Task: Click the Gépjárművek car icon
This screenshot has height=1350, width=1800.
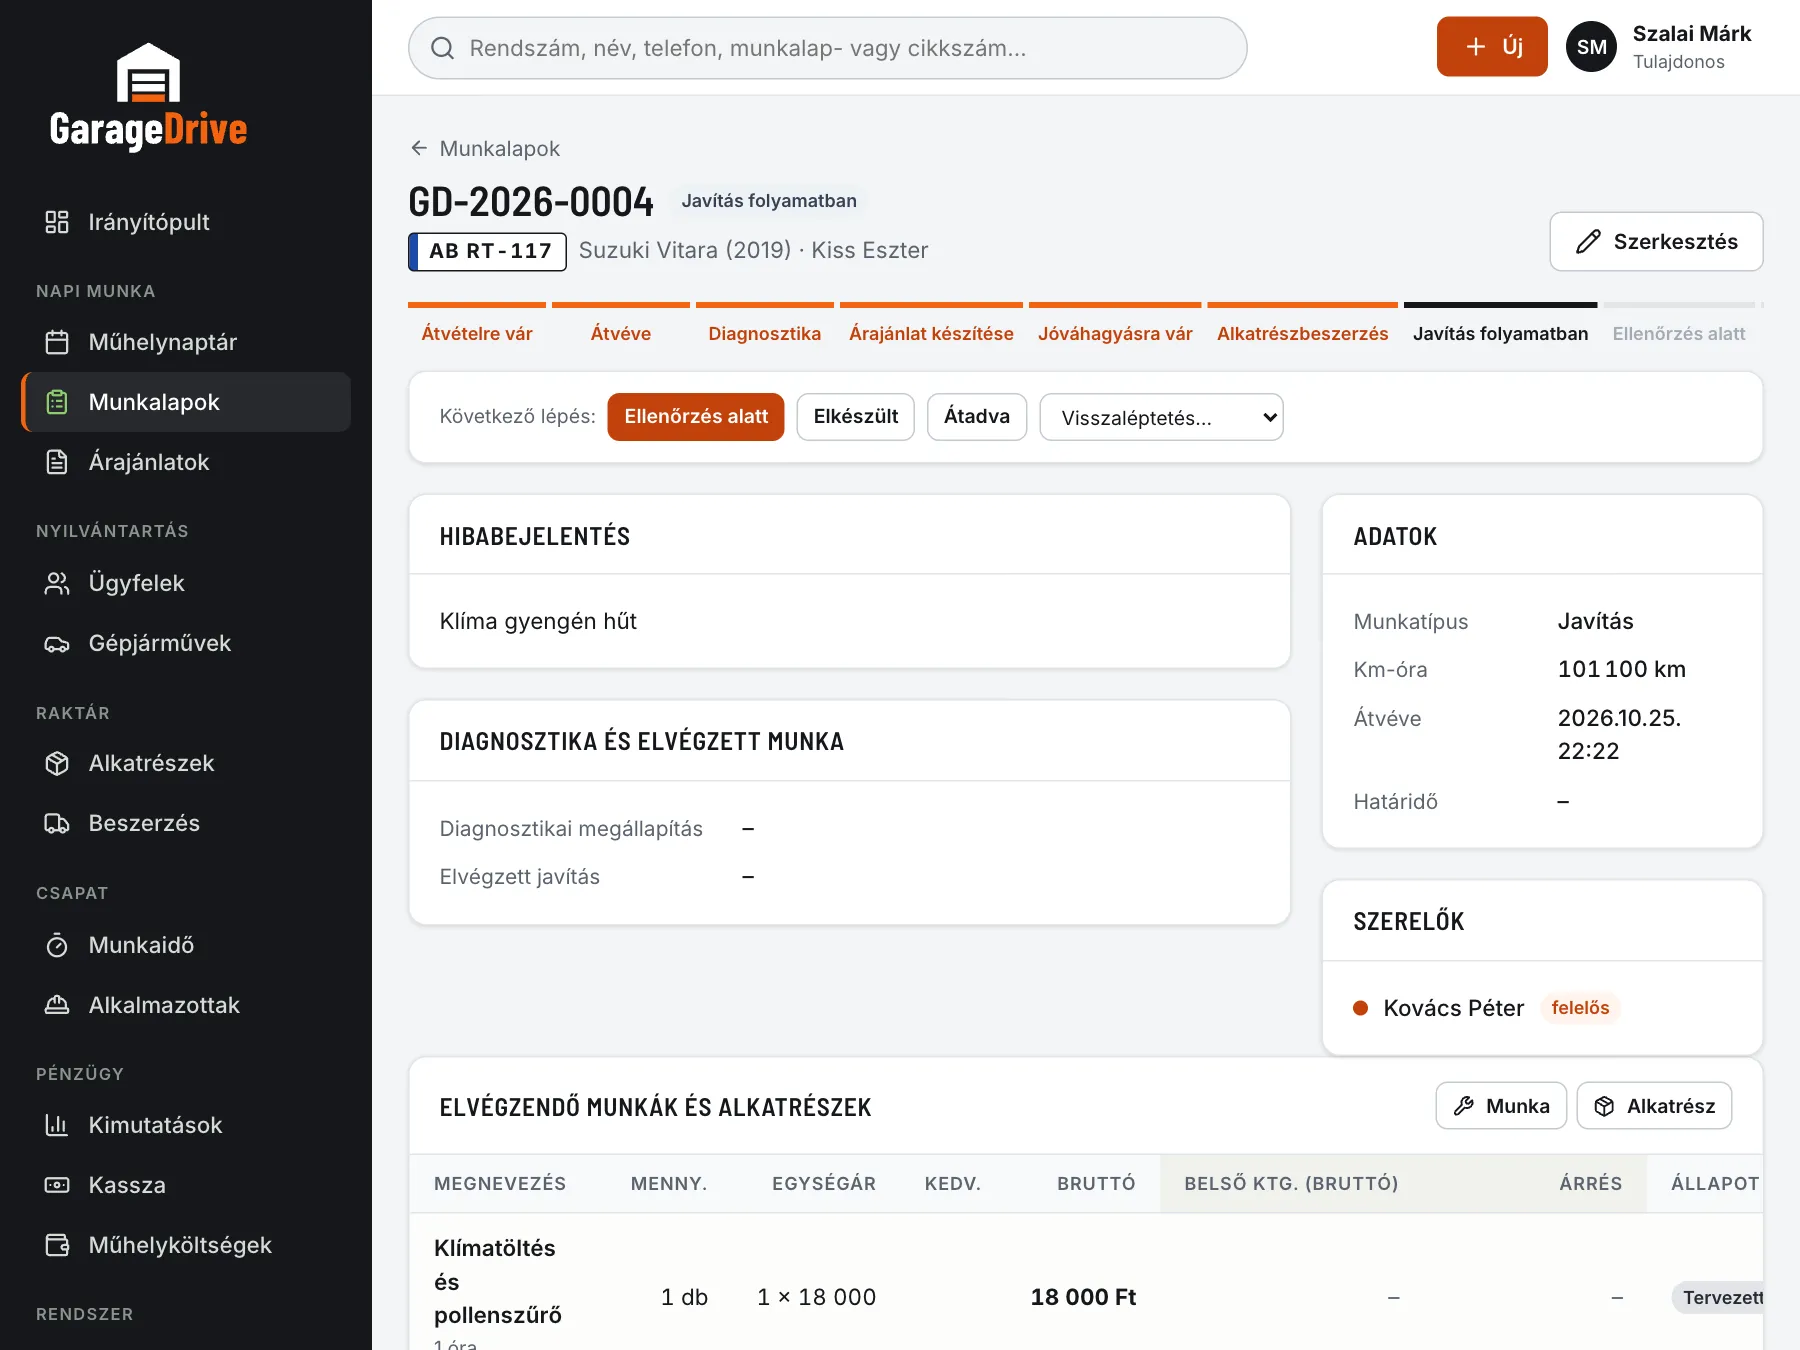Action: (57, 643)
